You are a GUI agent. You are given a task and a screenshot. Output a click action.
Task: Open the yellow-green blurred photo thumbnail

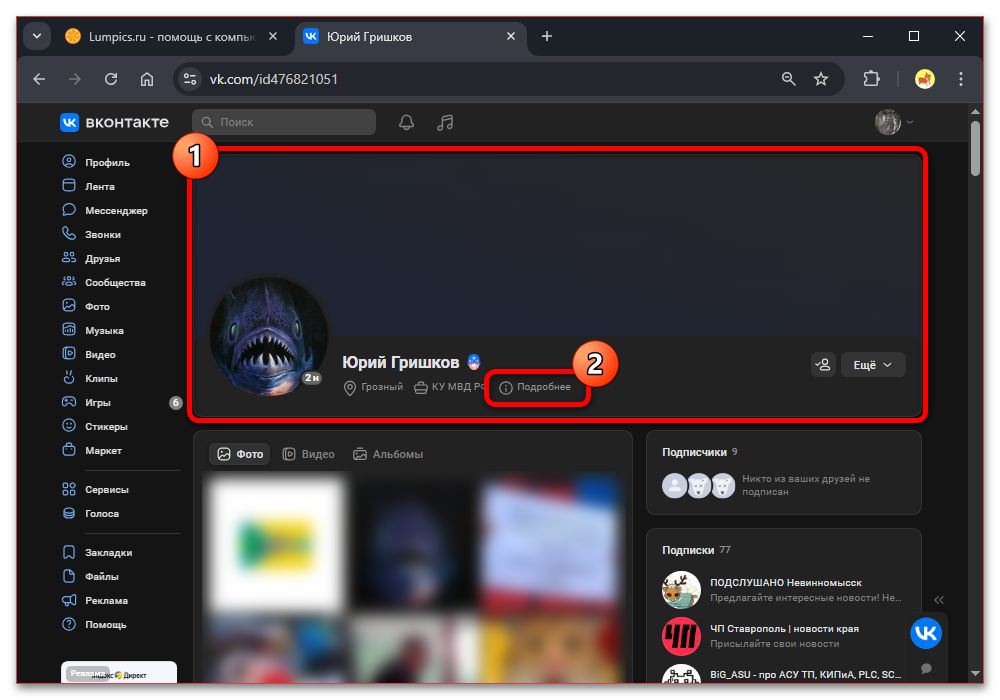pyautogui.click(x=276, y=543)
